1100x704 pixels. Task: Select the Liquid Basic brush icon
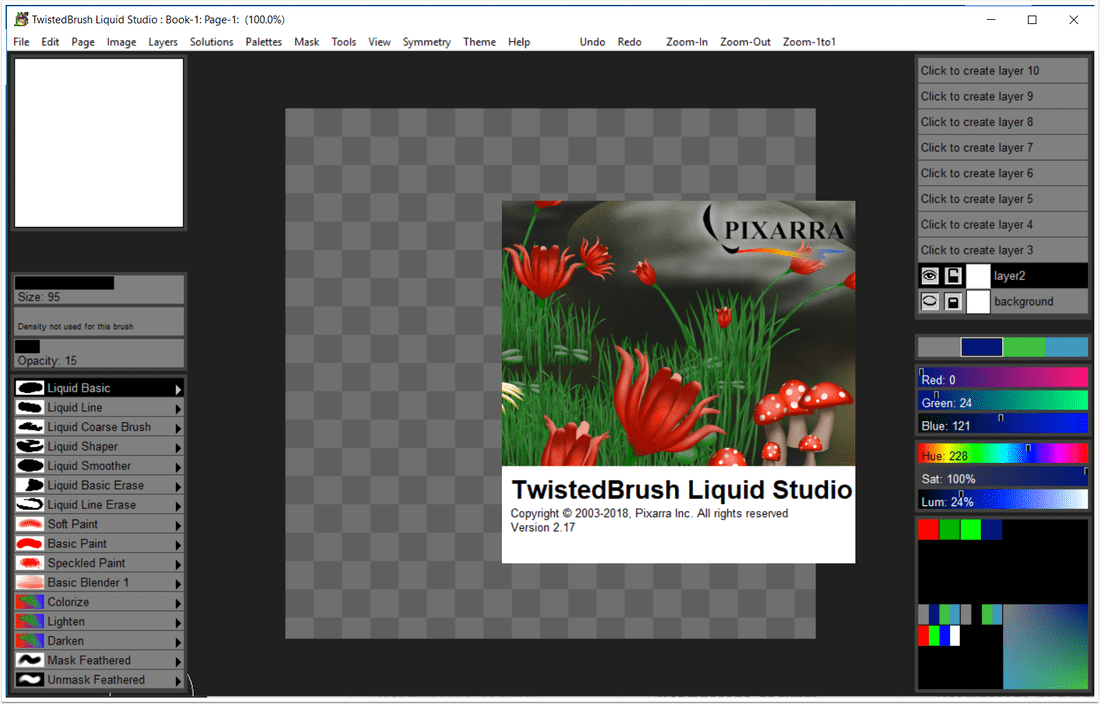point(30,388)
